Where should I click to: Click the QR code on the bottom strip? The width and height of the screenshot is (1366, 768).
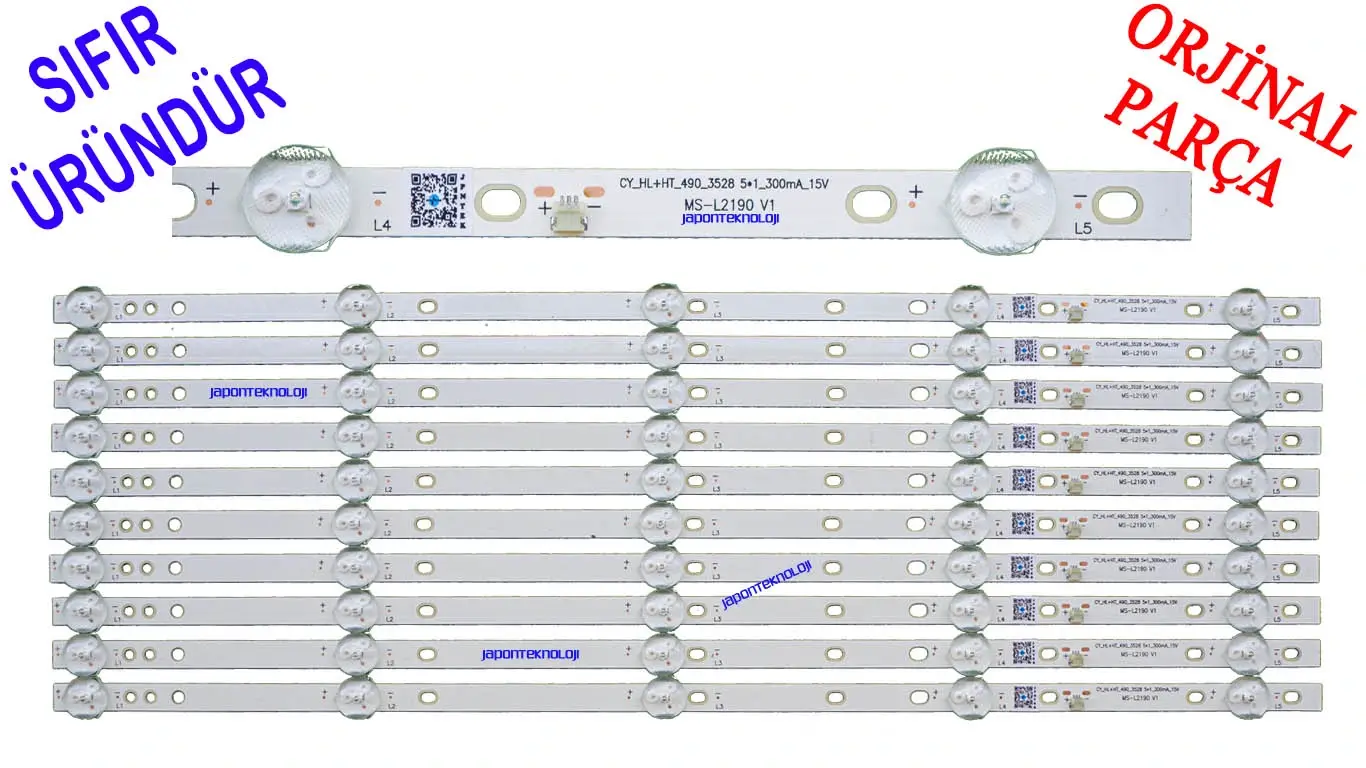coord(1023,695)
